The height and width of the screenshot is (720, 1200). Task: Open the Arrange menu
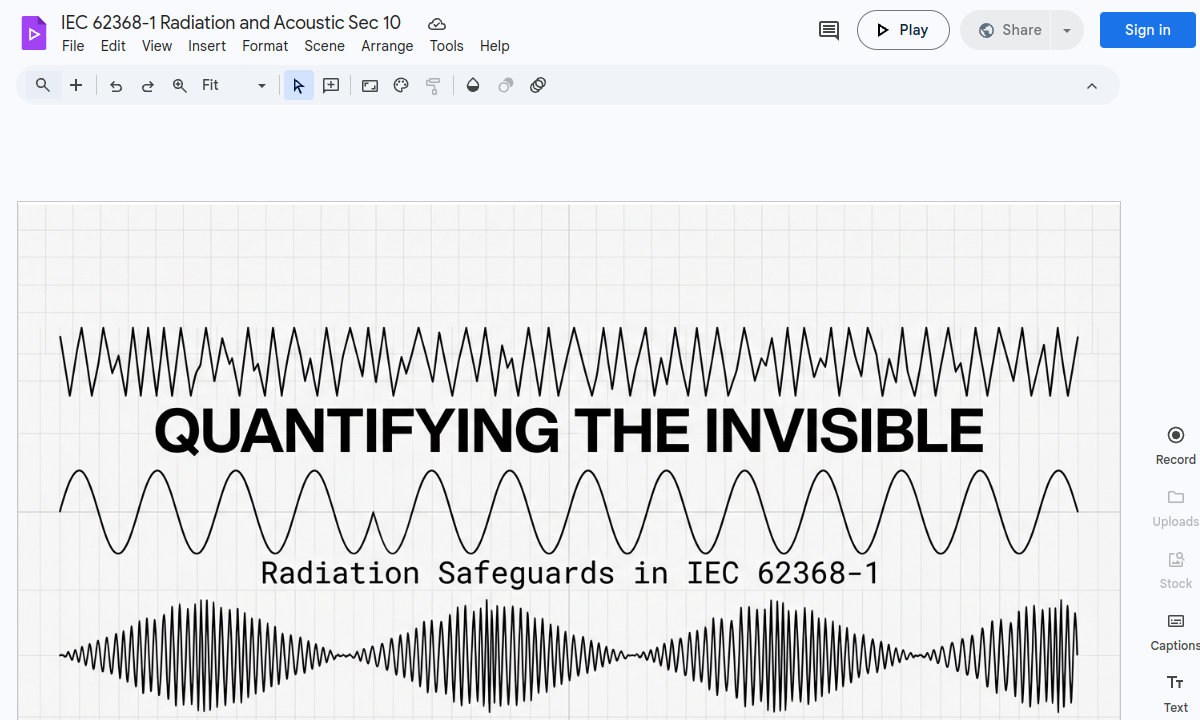[x=387, y=46]
